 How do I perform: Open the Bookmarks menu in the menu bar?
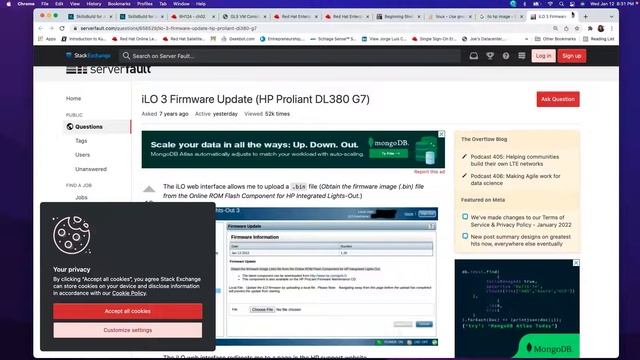click(119, 4)
